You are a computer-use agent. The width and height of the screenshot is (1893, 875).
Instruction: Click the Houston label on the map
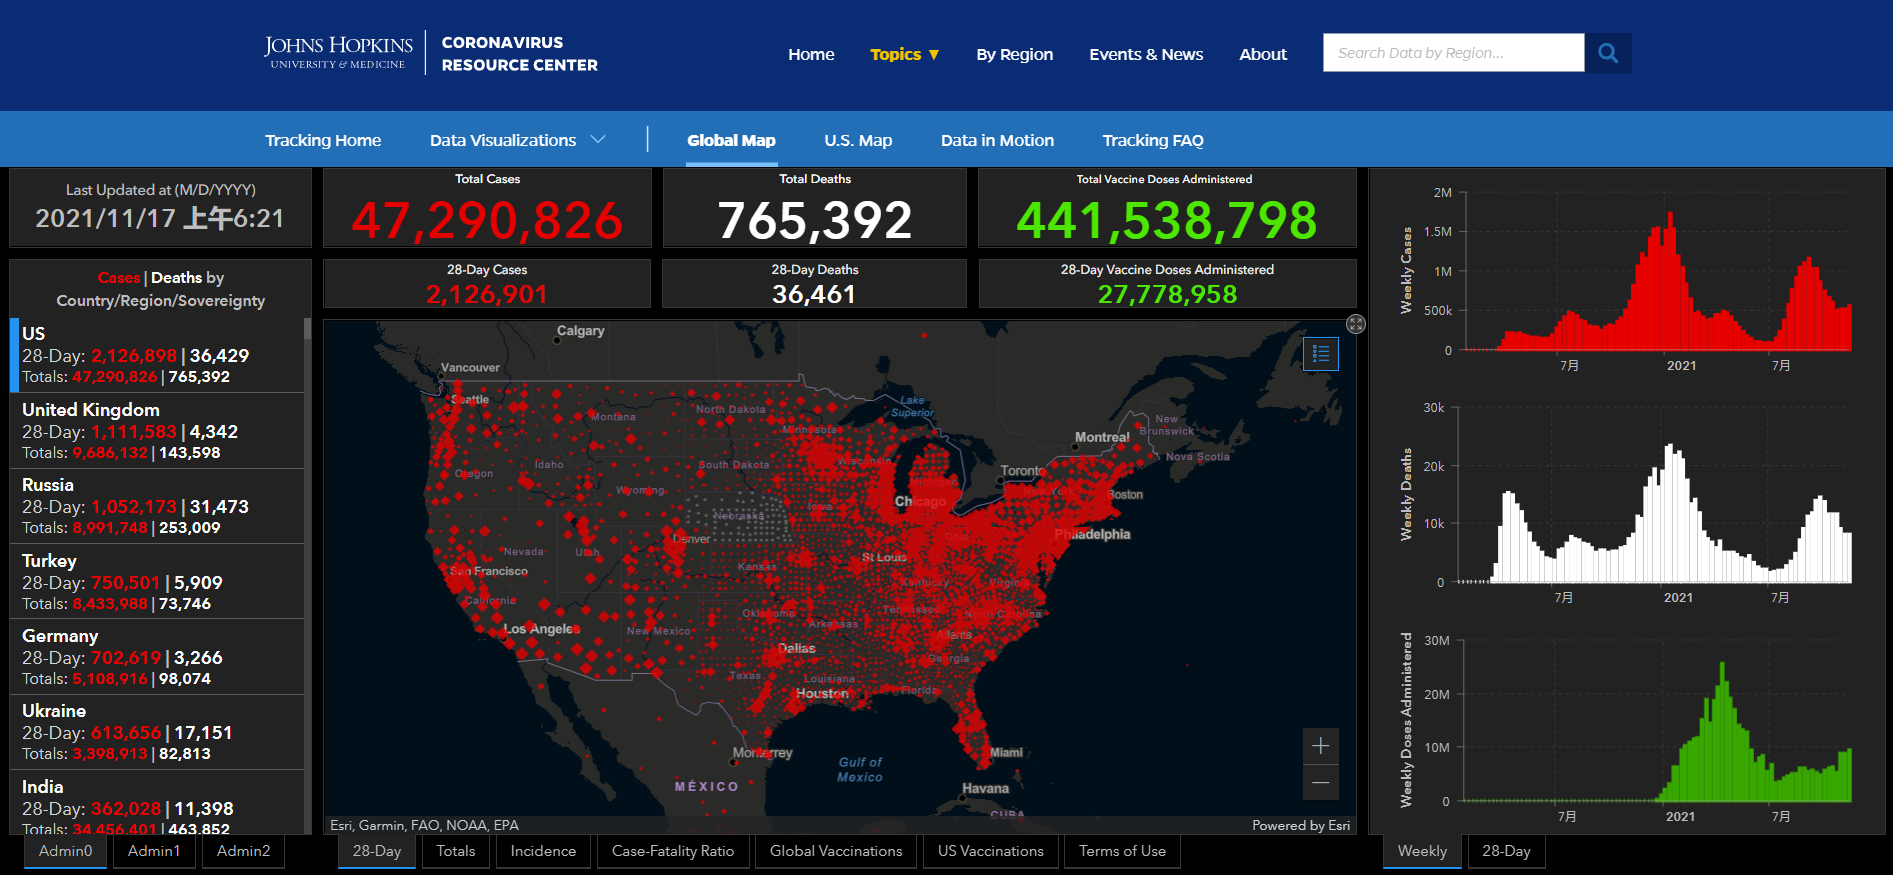point(822,693)
